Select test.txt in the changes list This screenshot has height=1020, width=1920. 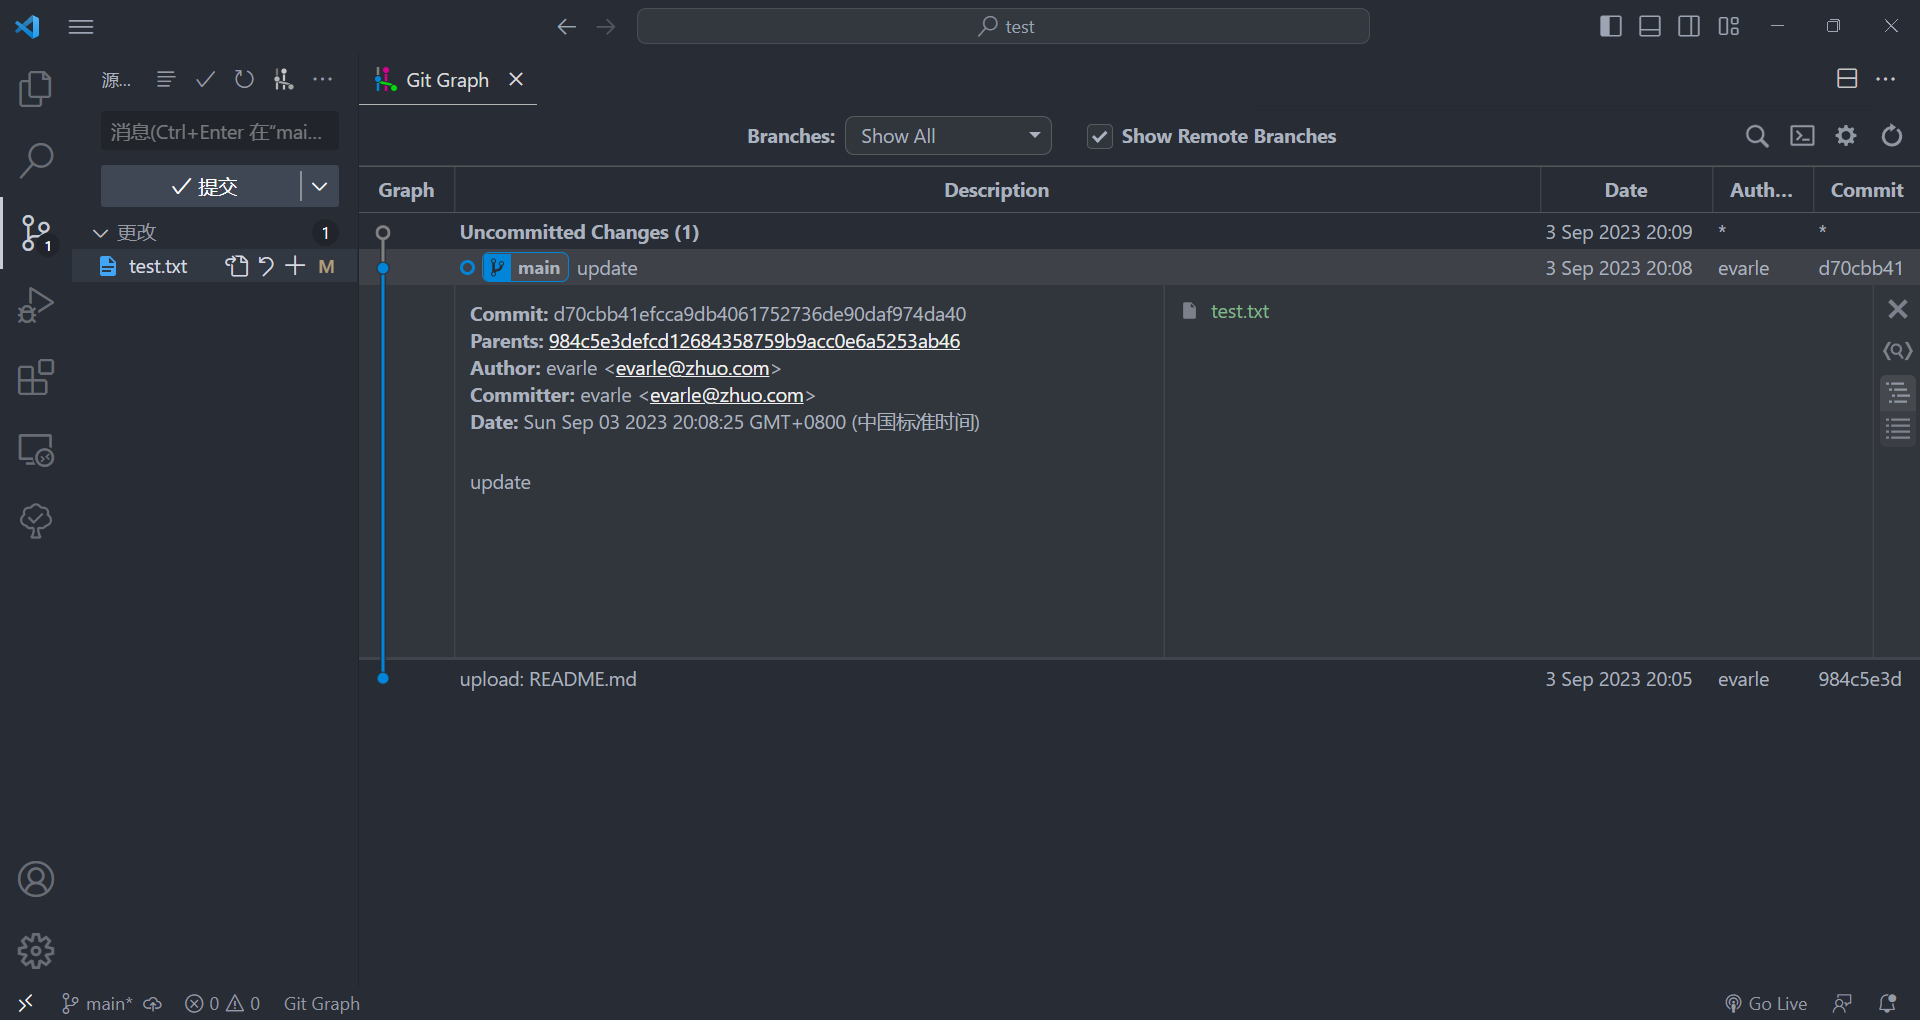coord(158,266)
